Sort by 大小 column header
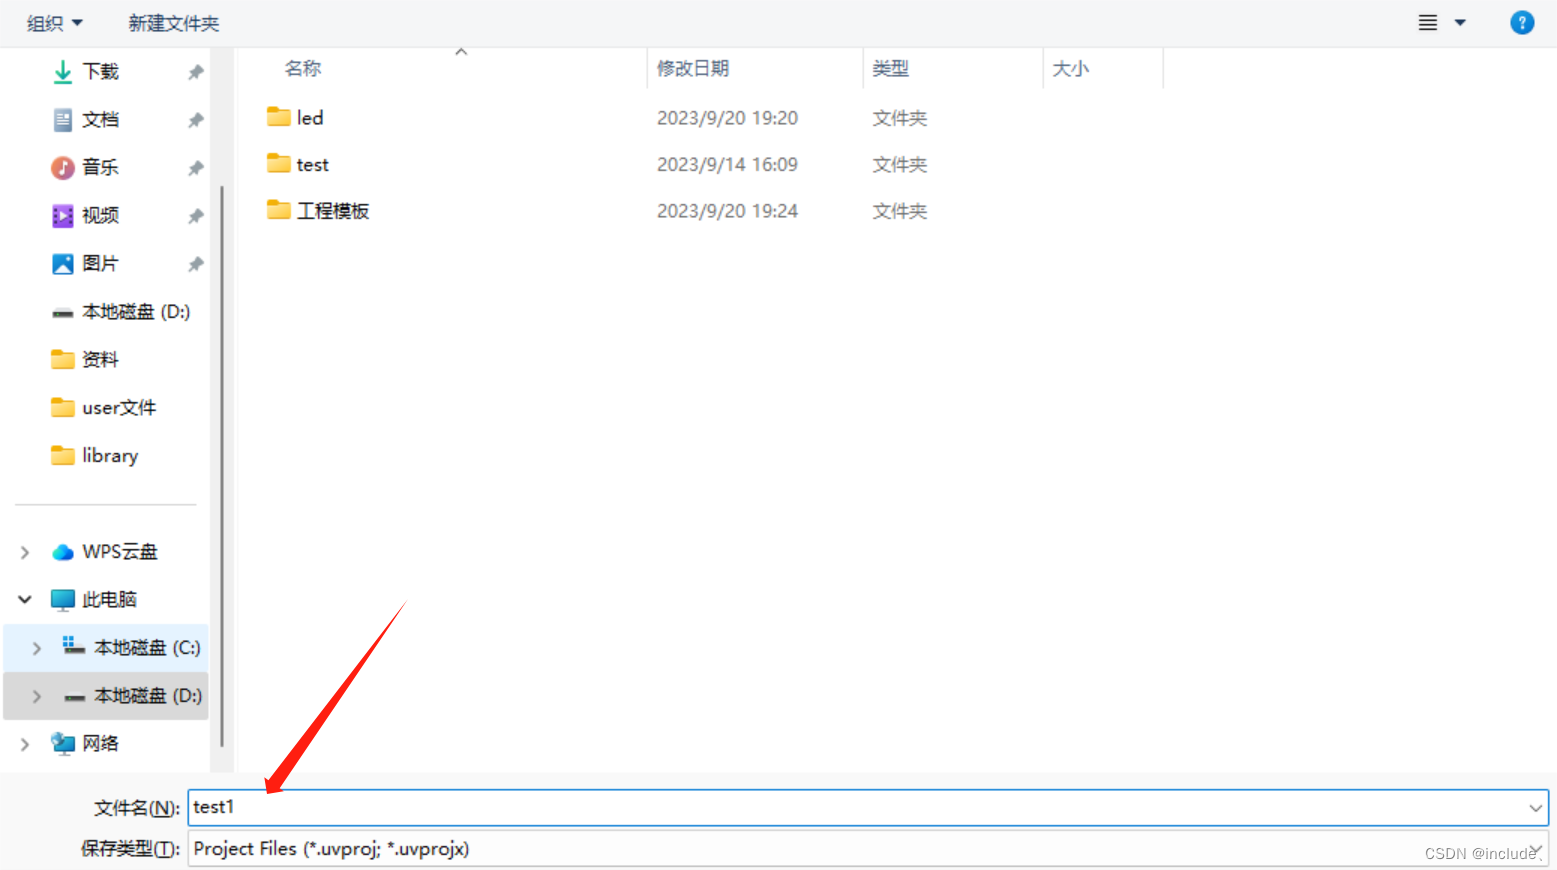 [1070, 68]
